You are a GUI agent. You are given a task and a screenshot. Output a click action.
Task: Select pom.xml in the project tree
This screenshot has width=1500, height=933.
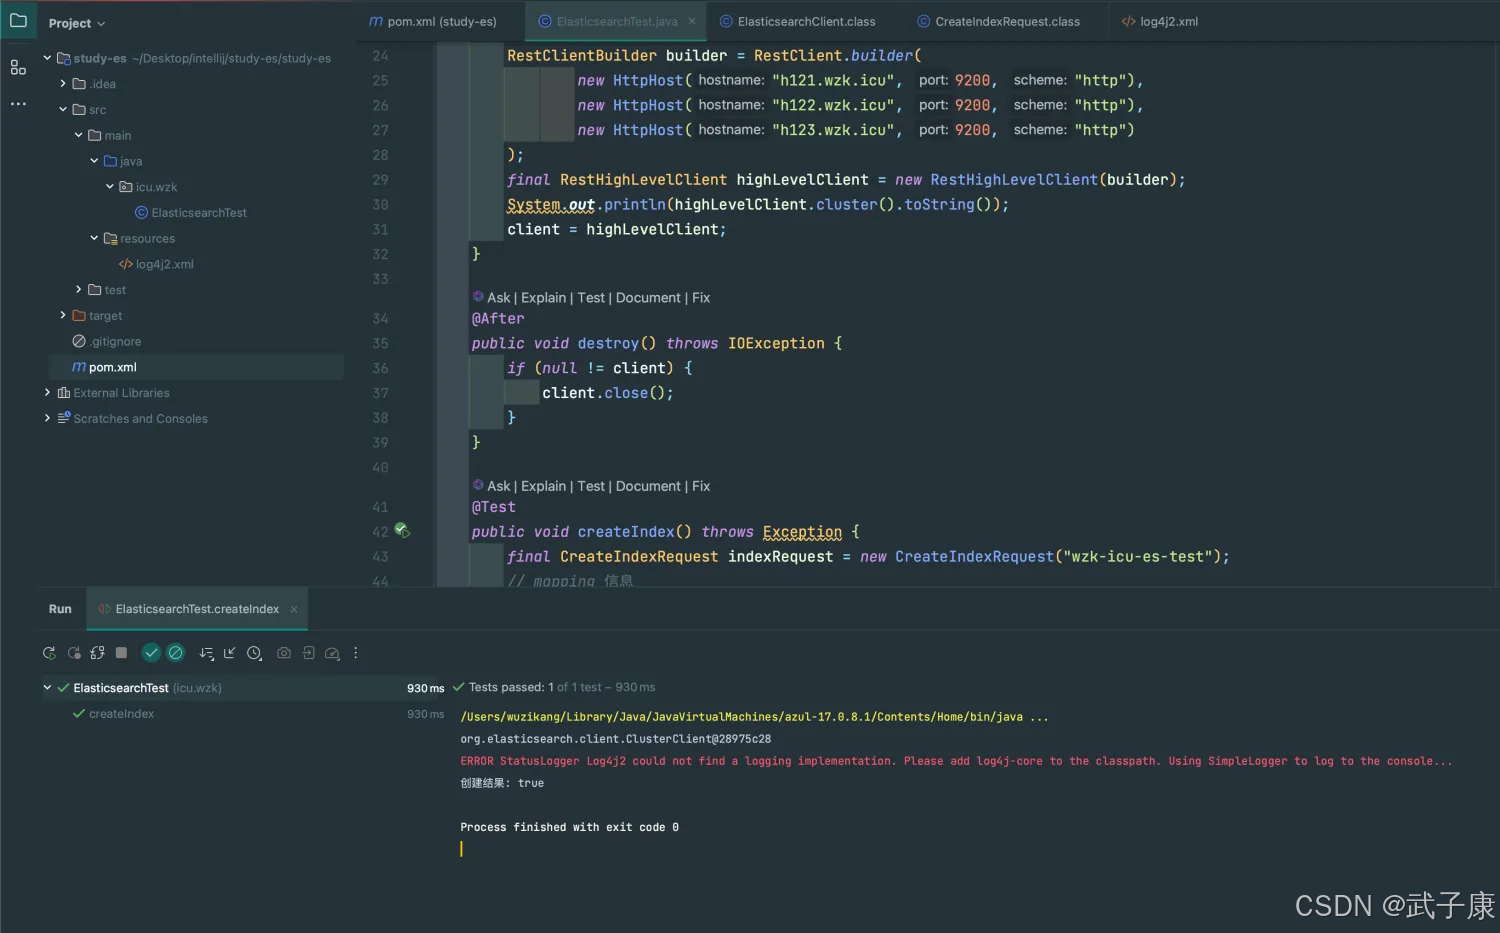(x=112, y=368)
